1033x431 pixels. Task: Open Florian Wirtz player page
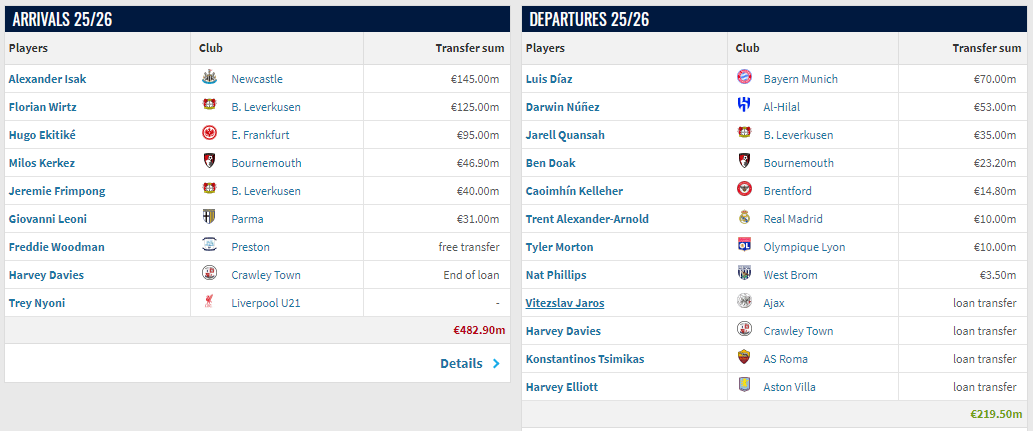[42, 107]
